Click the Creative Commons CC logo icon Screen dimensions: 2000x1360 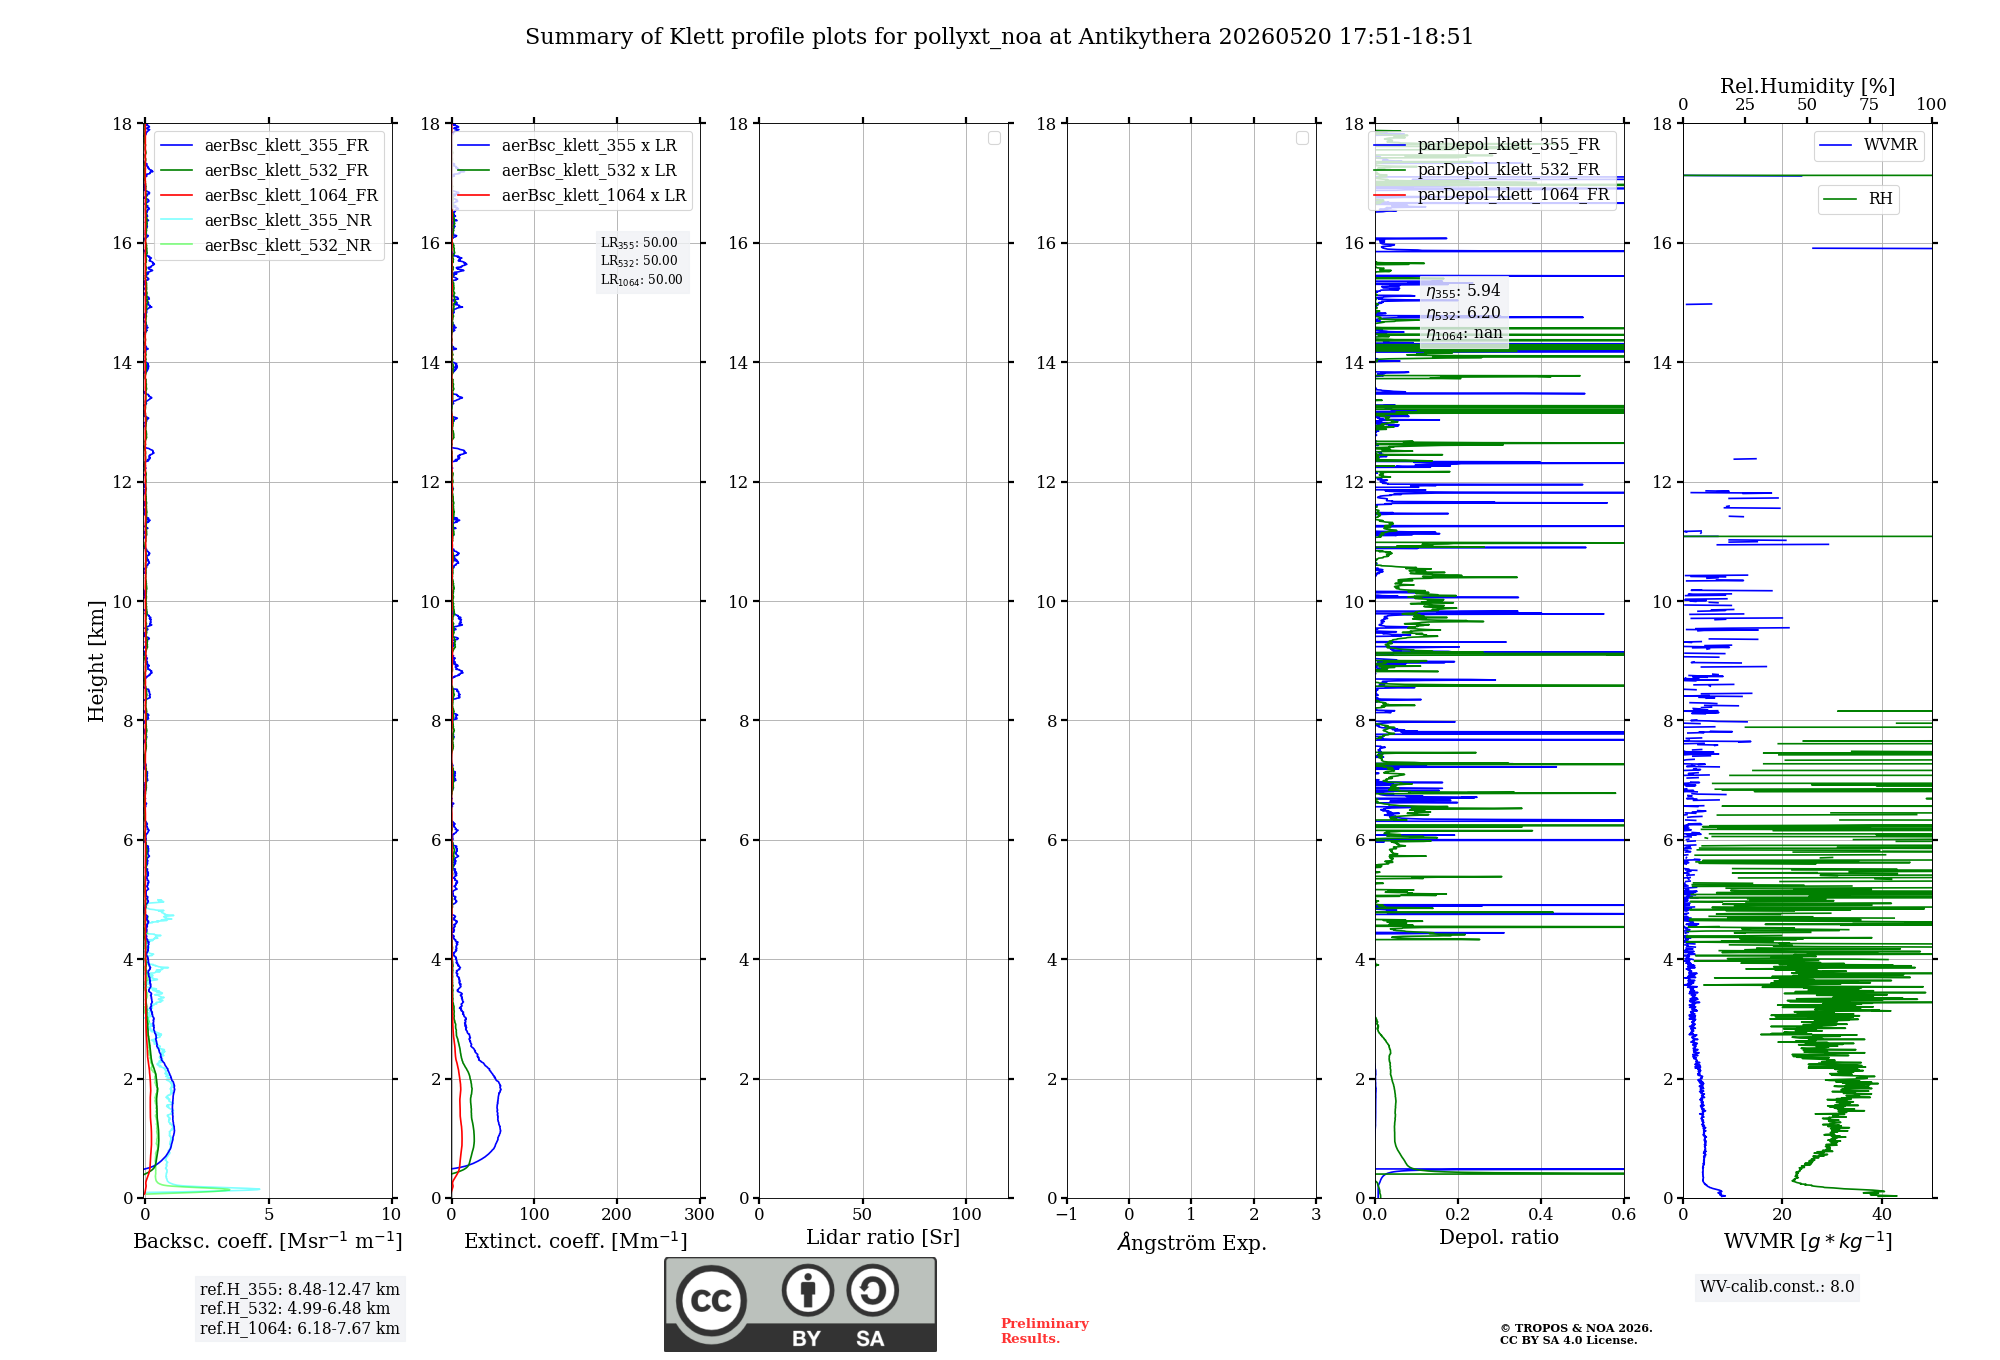pyautogui.click(x=711, y=1301)
